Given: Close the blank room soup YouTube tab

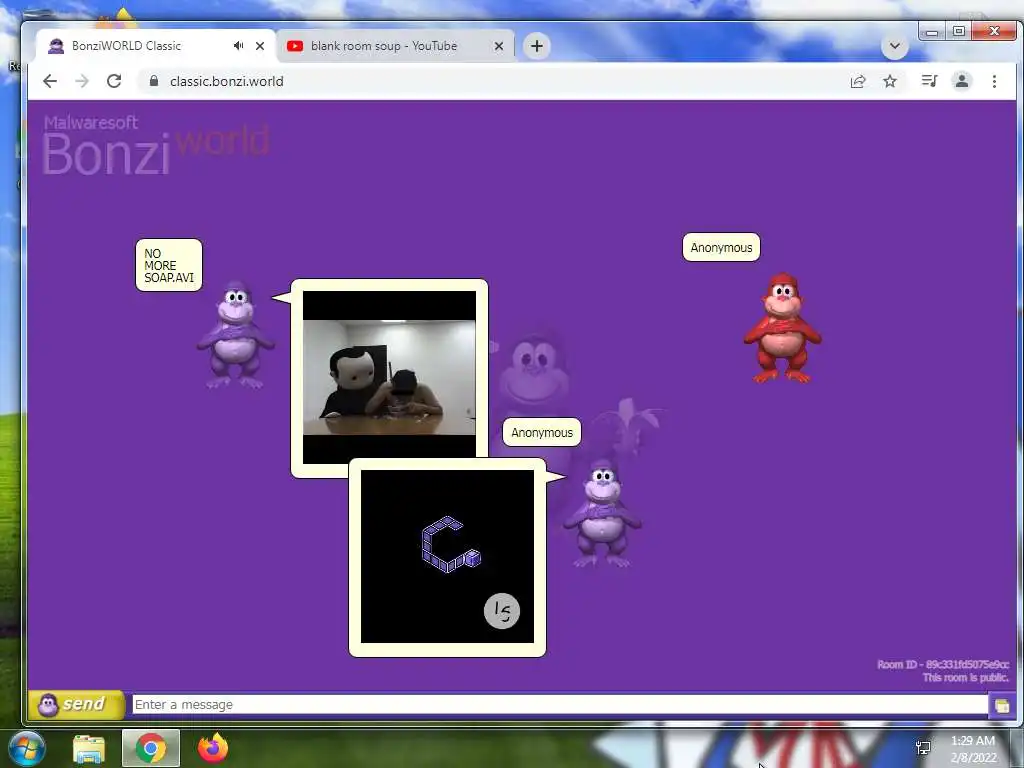Looking at the screenshot, I should click(x=499, y=46).
